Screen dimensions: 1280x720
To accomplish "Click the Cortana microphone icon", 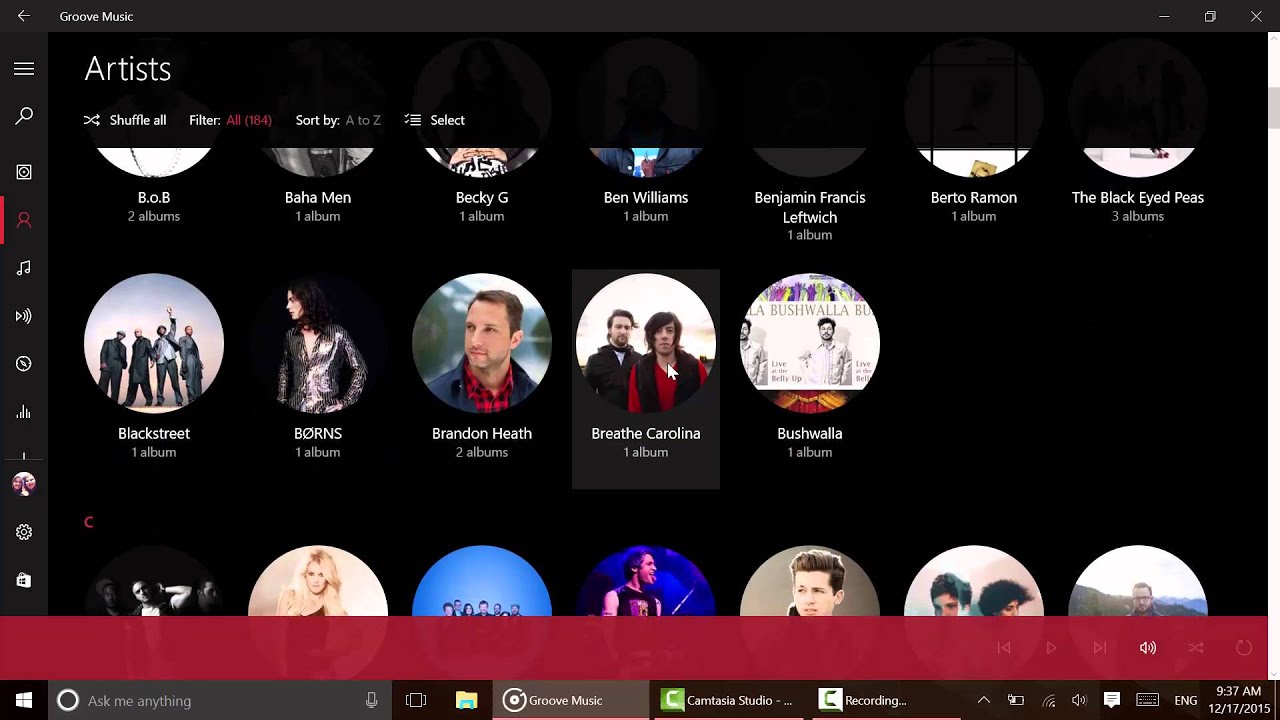I will [372, 700].
